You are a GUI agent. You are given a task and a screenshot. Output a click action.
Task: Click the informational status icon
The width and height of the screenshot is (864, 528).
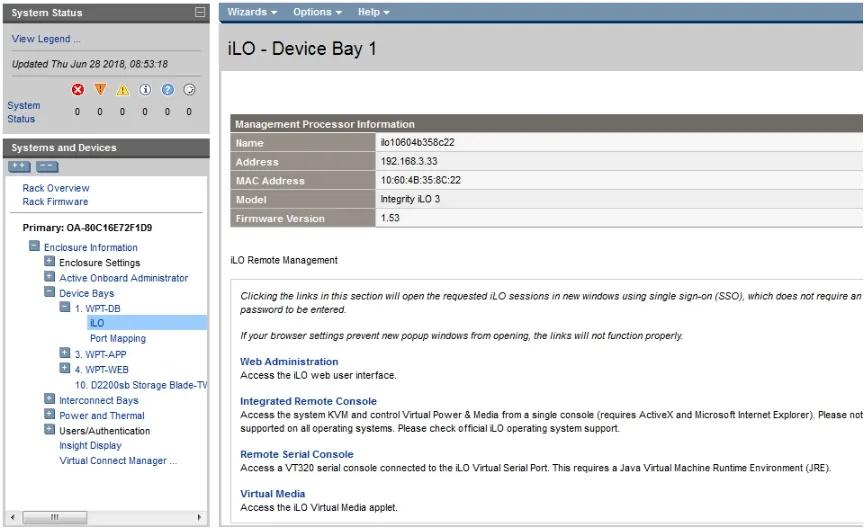pos(145,90)
